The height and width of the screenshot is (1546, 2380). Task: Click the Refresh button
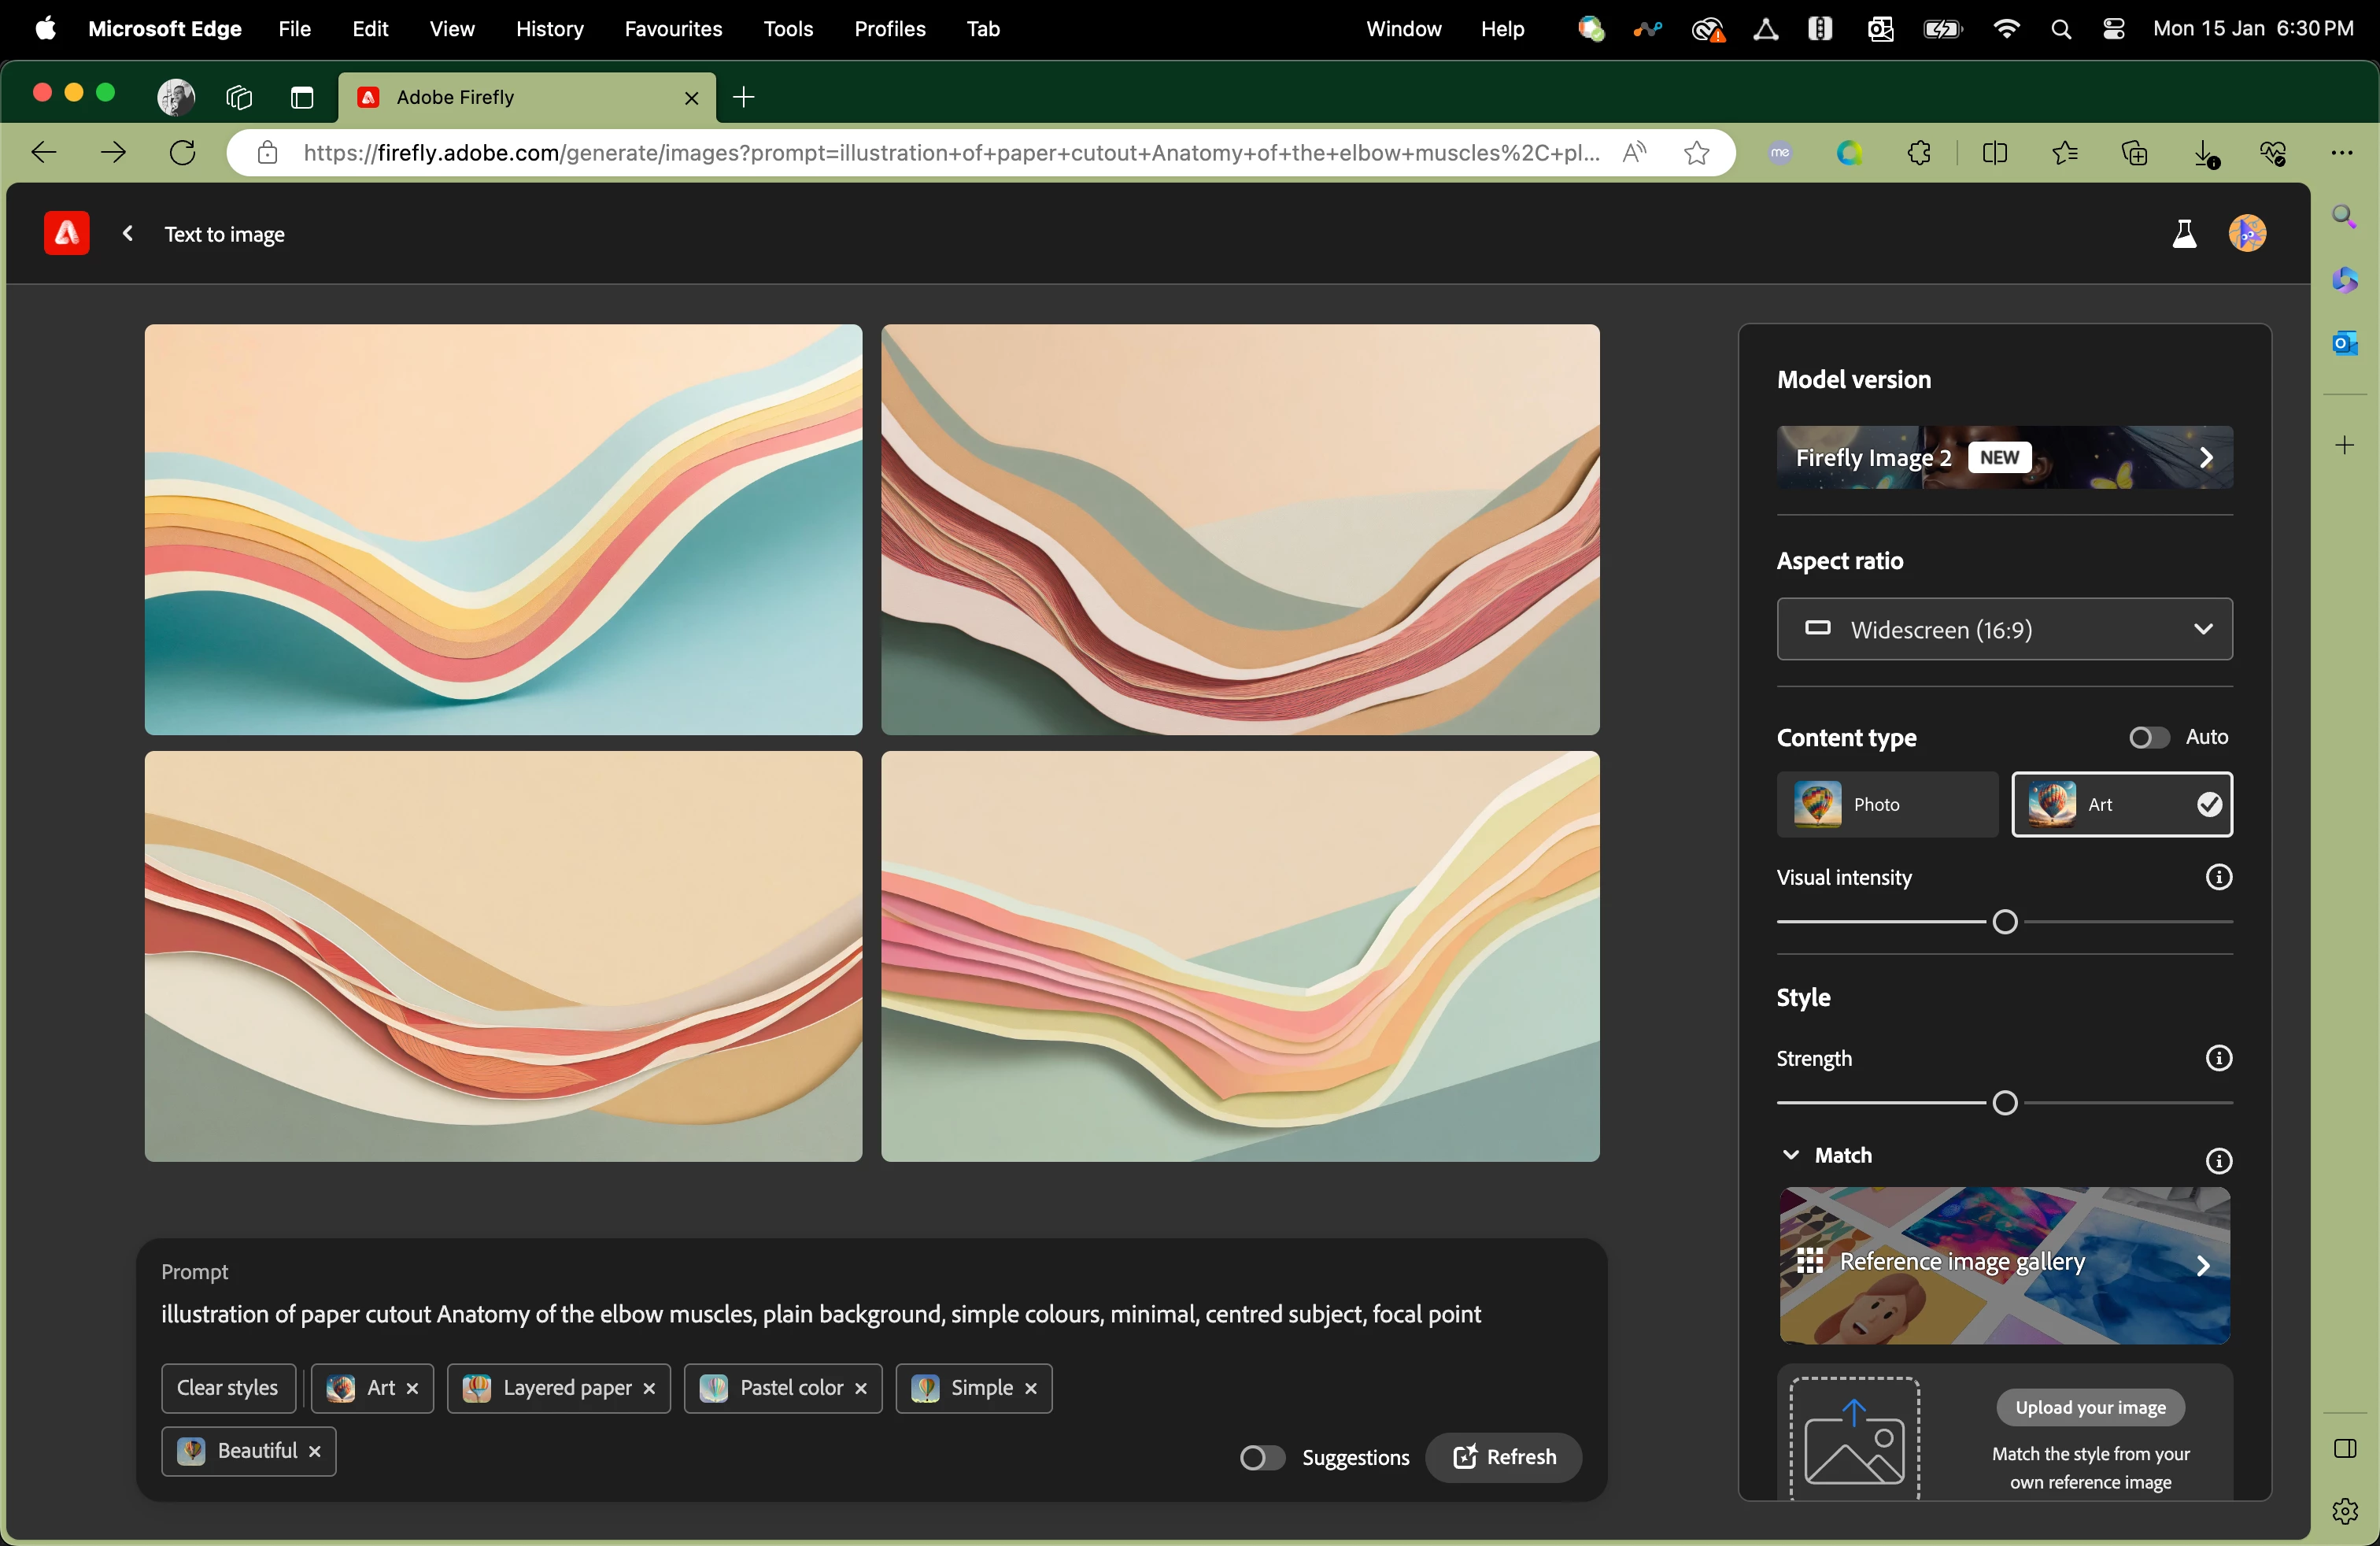point(1503,1457)
